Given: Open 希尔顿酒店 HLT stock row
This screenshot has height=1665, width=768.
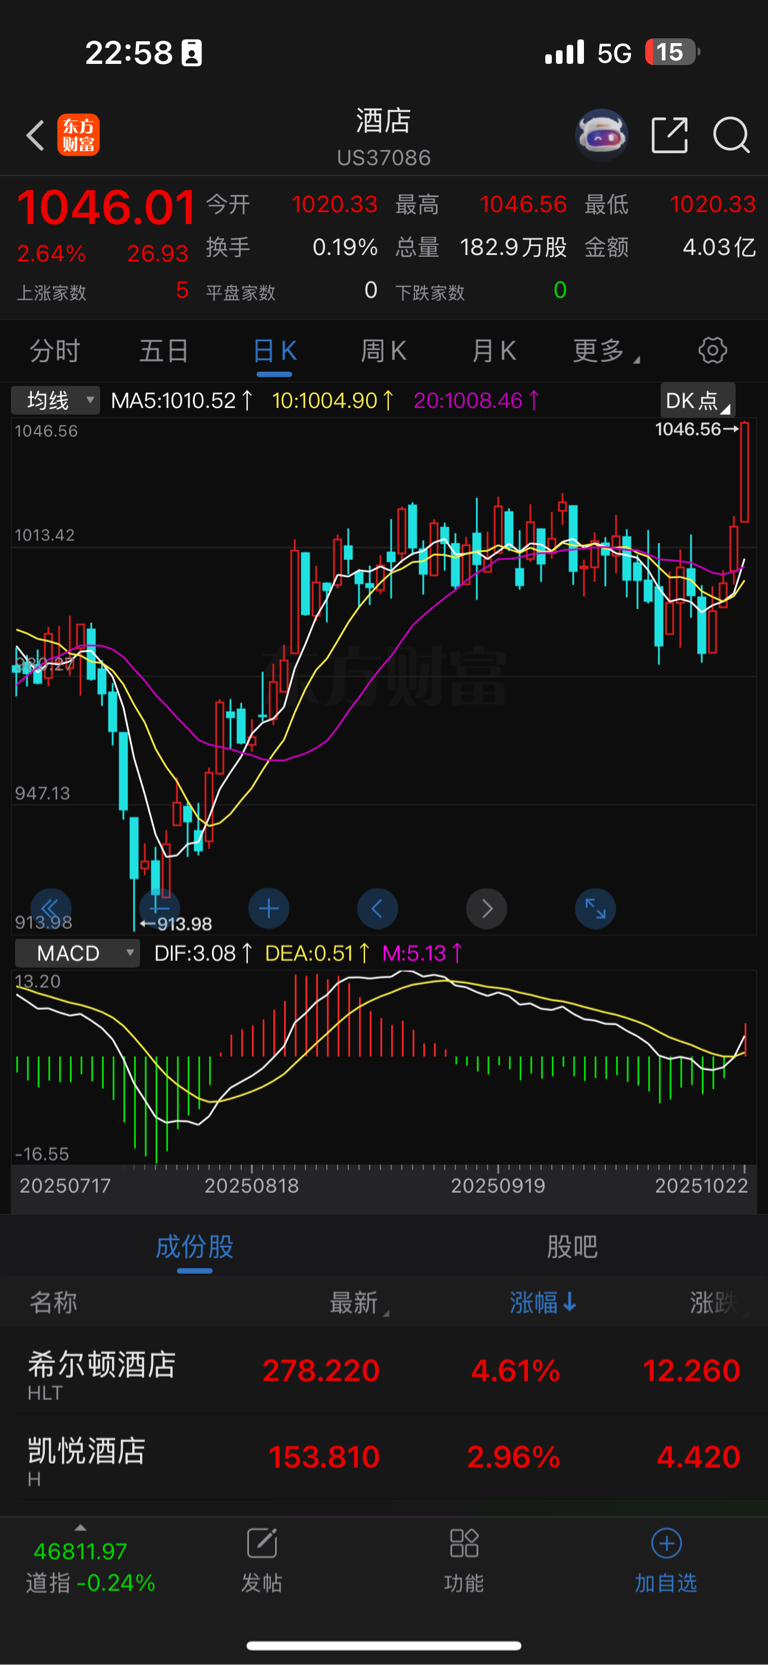Looking at the screenshot, I should (x=384, y=1373).
